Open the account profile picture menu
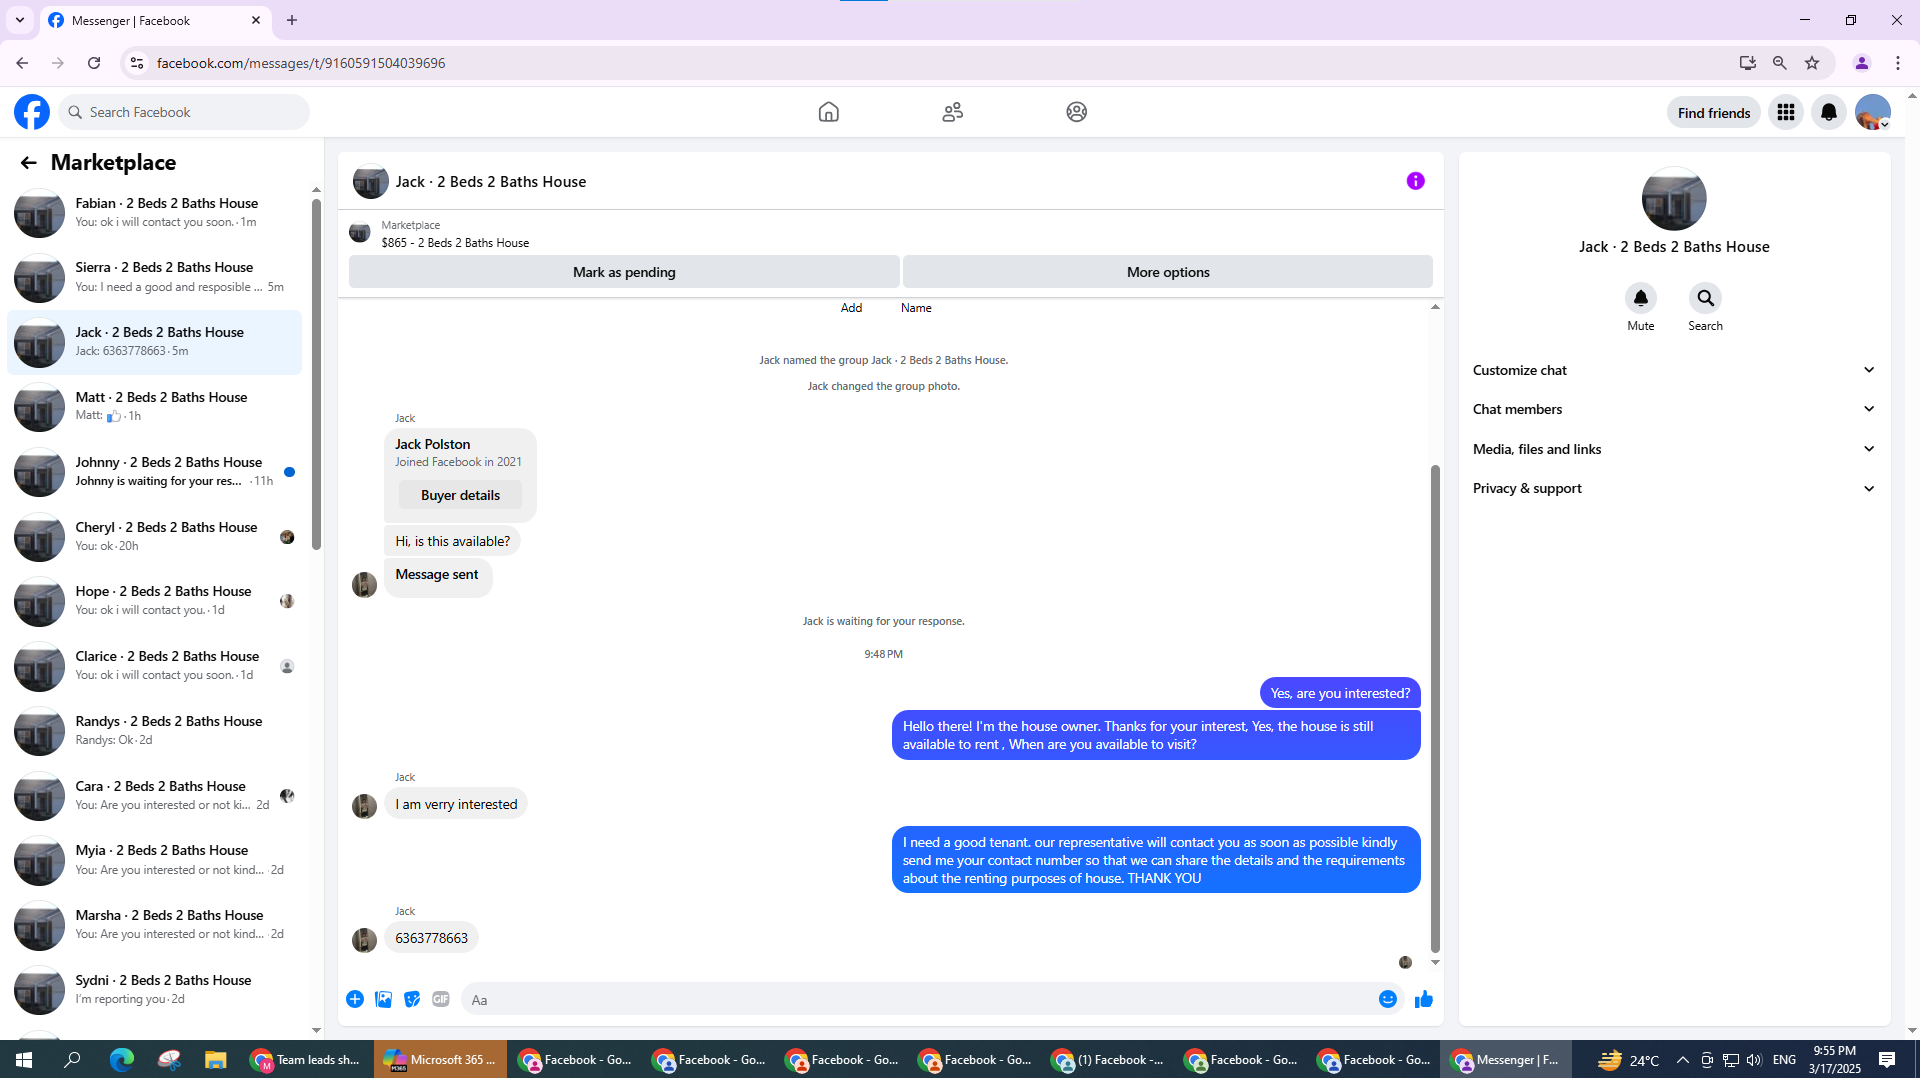 pos(1872,112)
